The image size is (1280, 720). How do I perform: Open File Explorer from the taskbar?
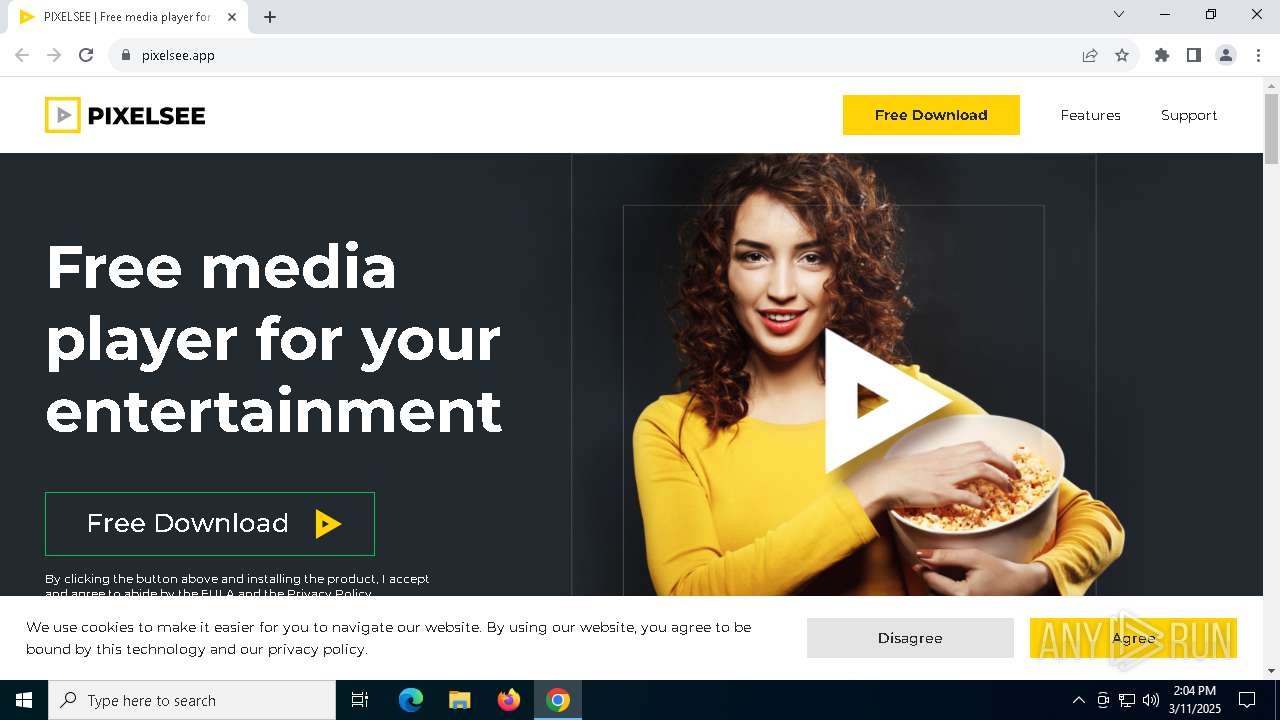(460, 700)
